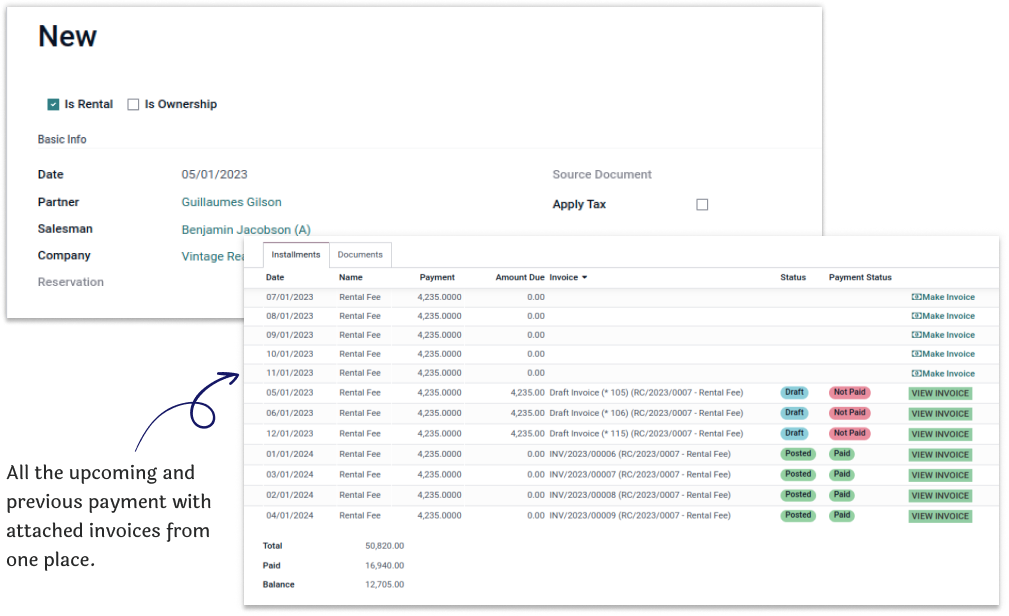Sort by Invoice column dropdown arrow
This screenshot has height=616, width=1009.
click(584, 277)
